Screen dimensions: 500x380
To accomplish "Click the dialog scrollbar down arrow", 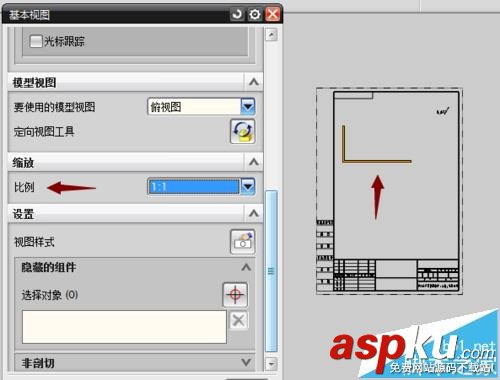I will [271, 364].
